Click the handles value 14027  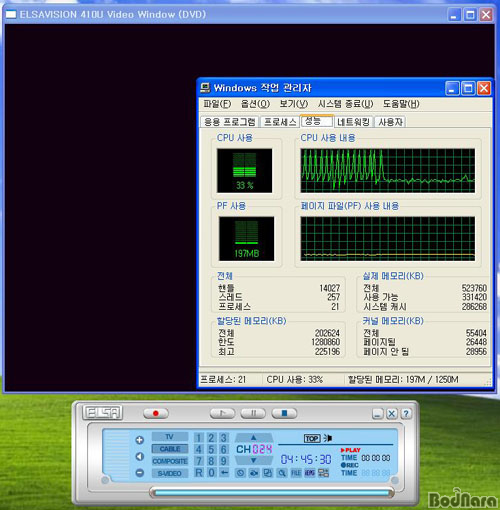(330, 288)
